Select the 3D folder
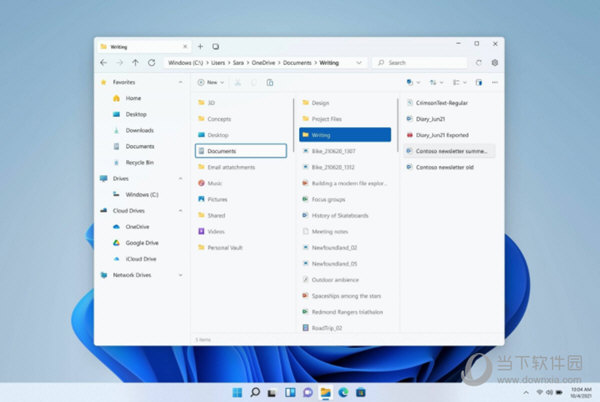The height and width of the screenshot is (402, 600). (x=241, y=103)
